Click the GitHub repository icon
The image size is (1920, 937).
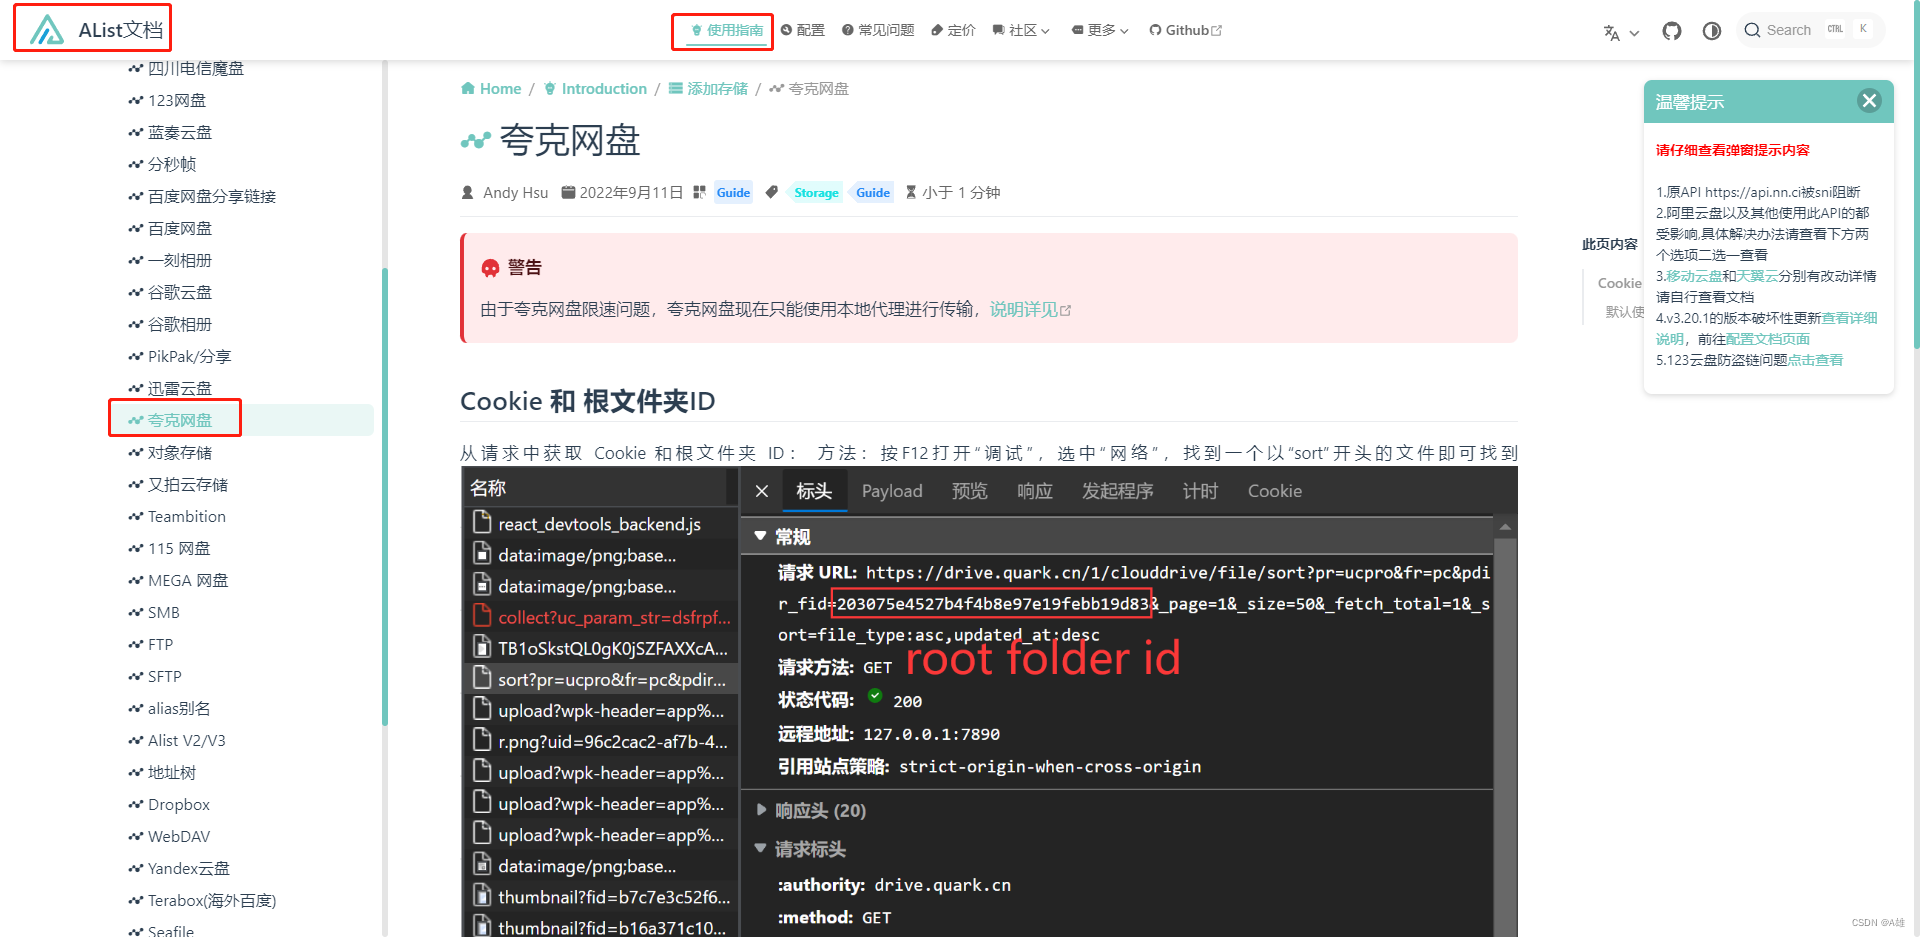[1672, 31]
